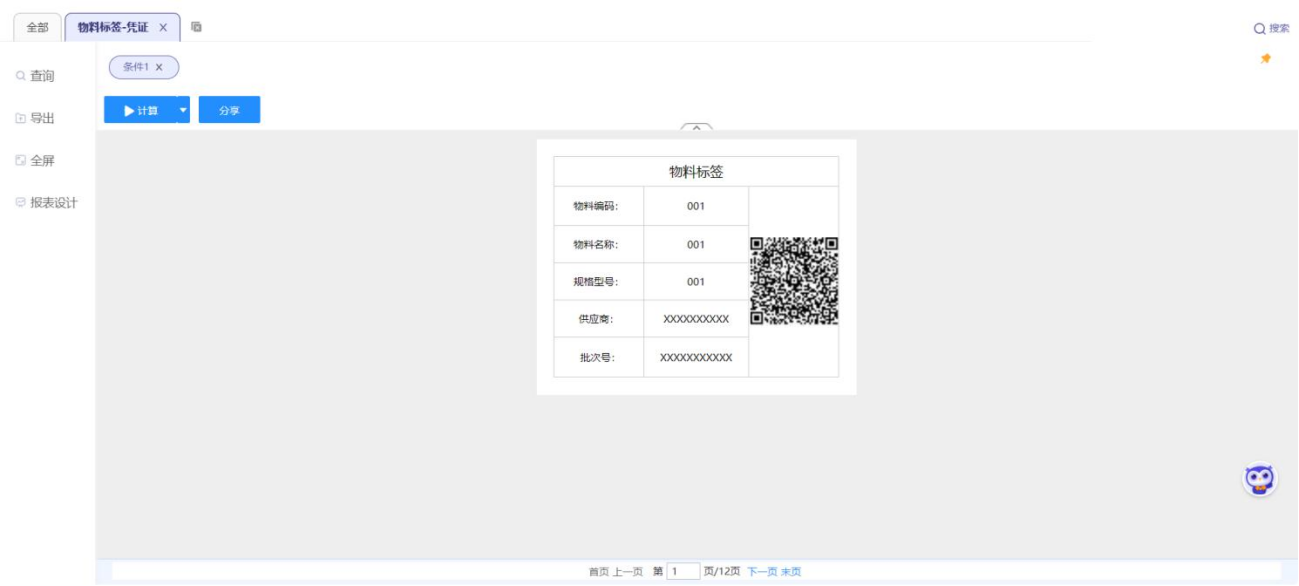Screen dimensions: 1299x586
Task: Click the 001 value in the 物料编码 row
Action: click(696, 206)
